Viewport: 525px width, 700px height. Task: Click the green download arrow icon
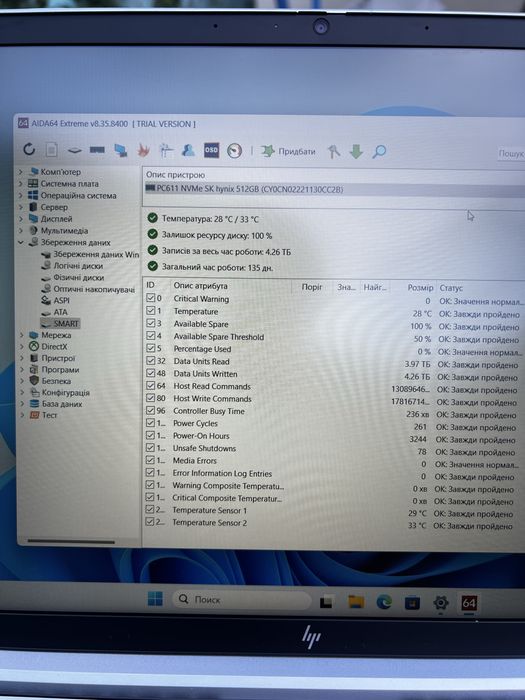356,152
